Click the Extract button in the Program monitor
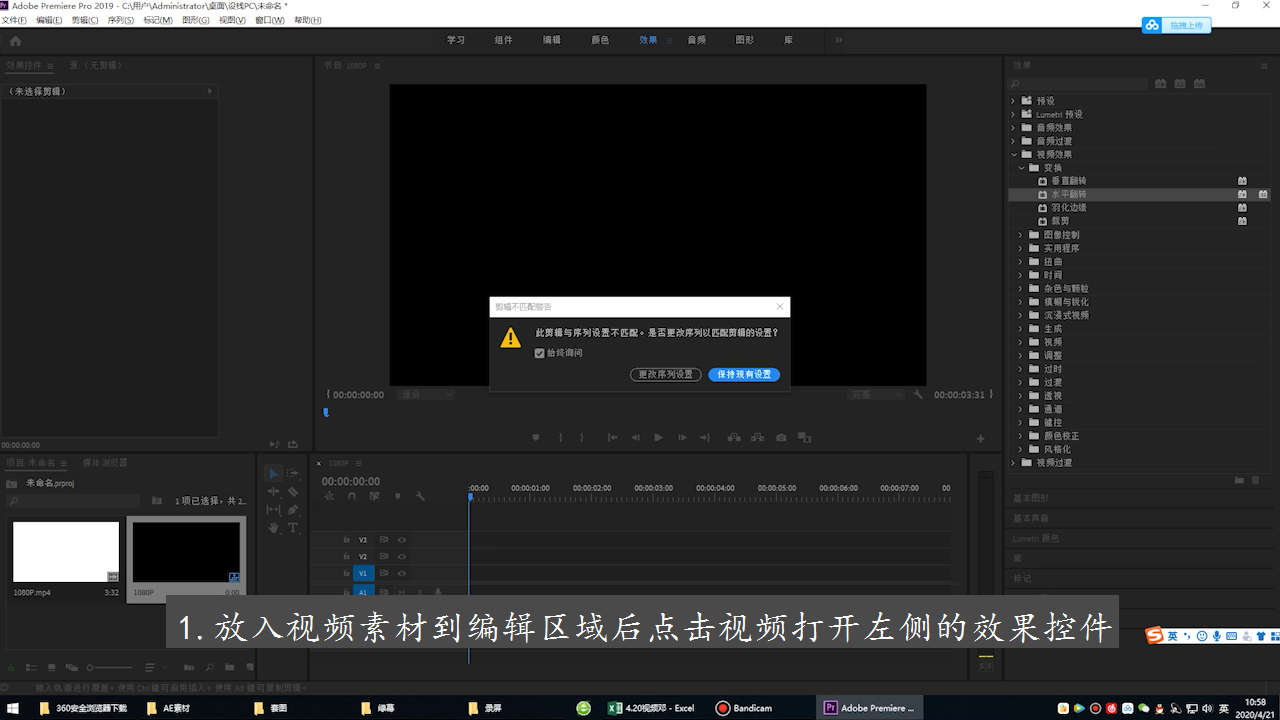Screen dimensions: 1280x720 [x=758, y=437]
